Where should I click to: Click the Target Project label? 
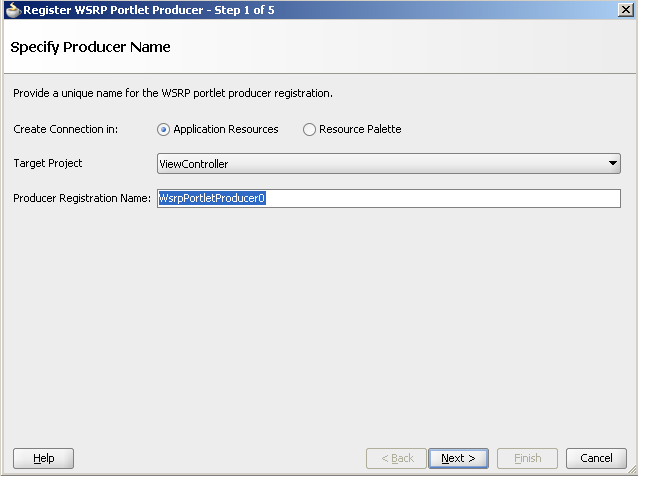[48, 163]
